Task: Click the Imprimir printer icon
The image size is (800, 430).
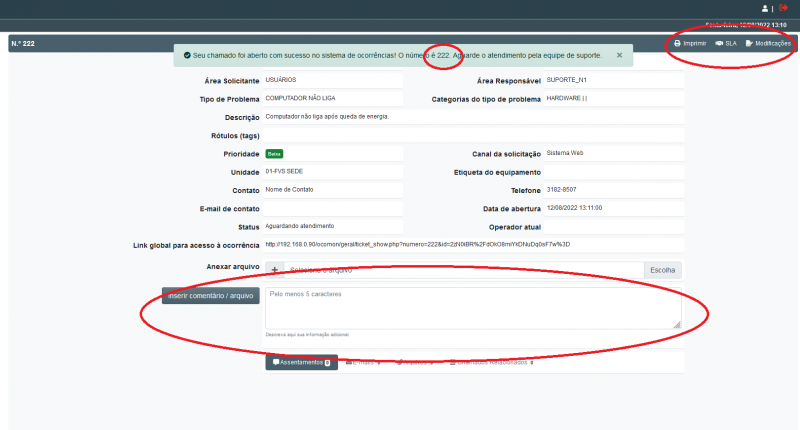Action: coord(678,43)
